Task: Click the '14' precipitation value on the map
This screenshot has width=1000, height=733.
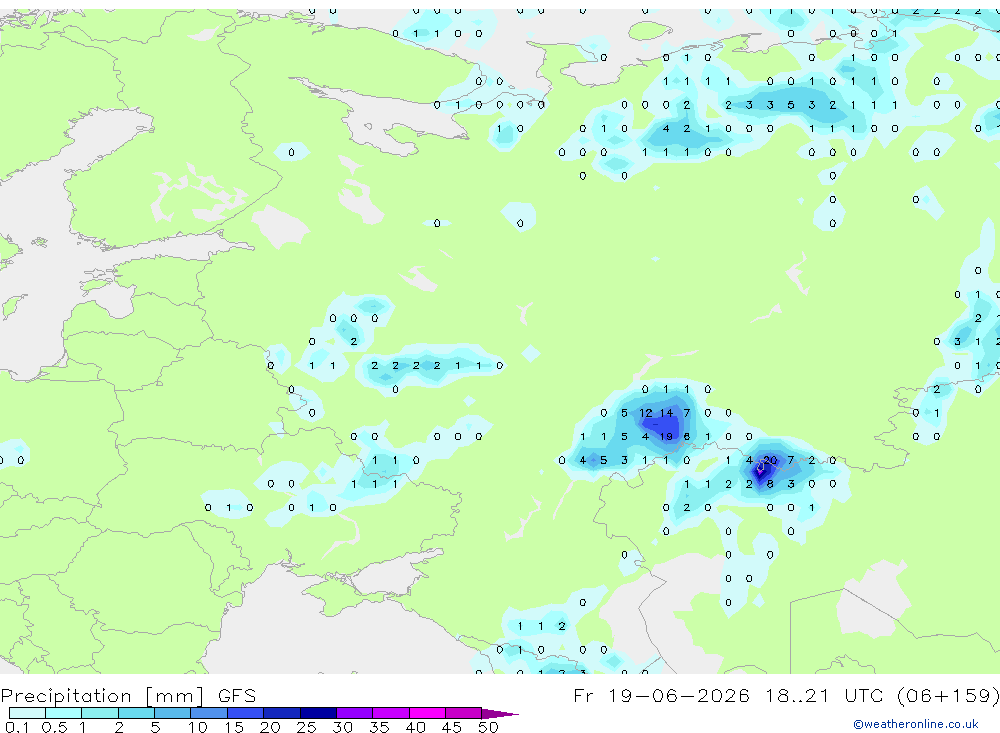Action: tap(666, 413)
